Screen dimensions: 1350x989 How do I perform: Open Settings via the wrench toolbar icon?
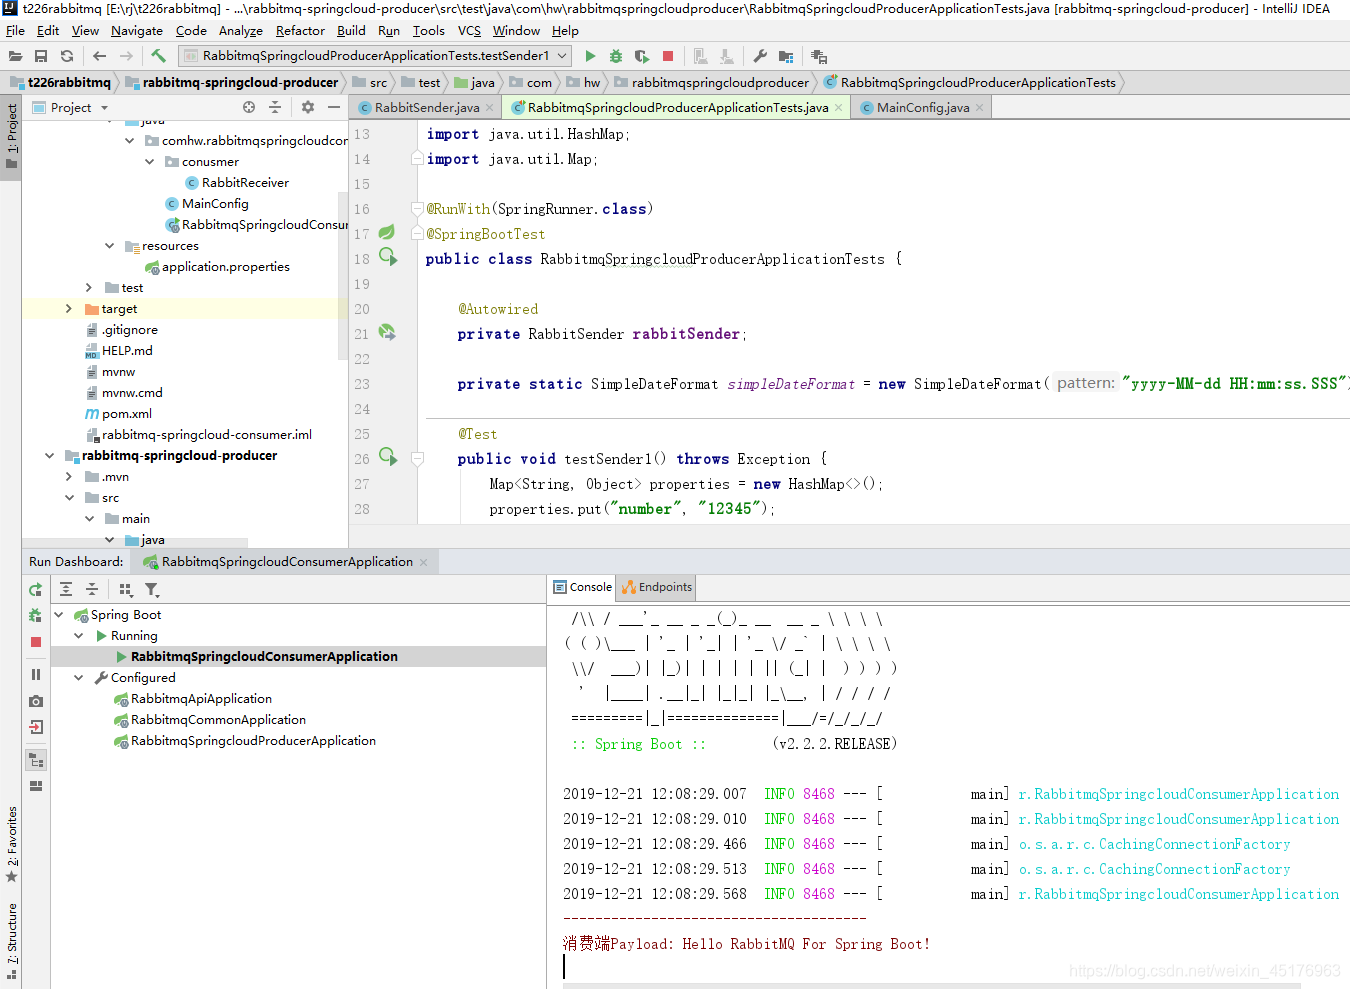point(760,56)
